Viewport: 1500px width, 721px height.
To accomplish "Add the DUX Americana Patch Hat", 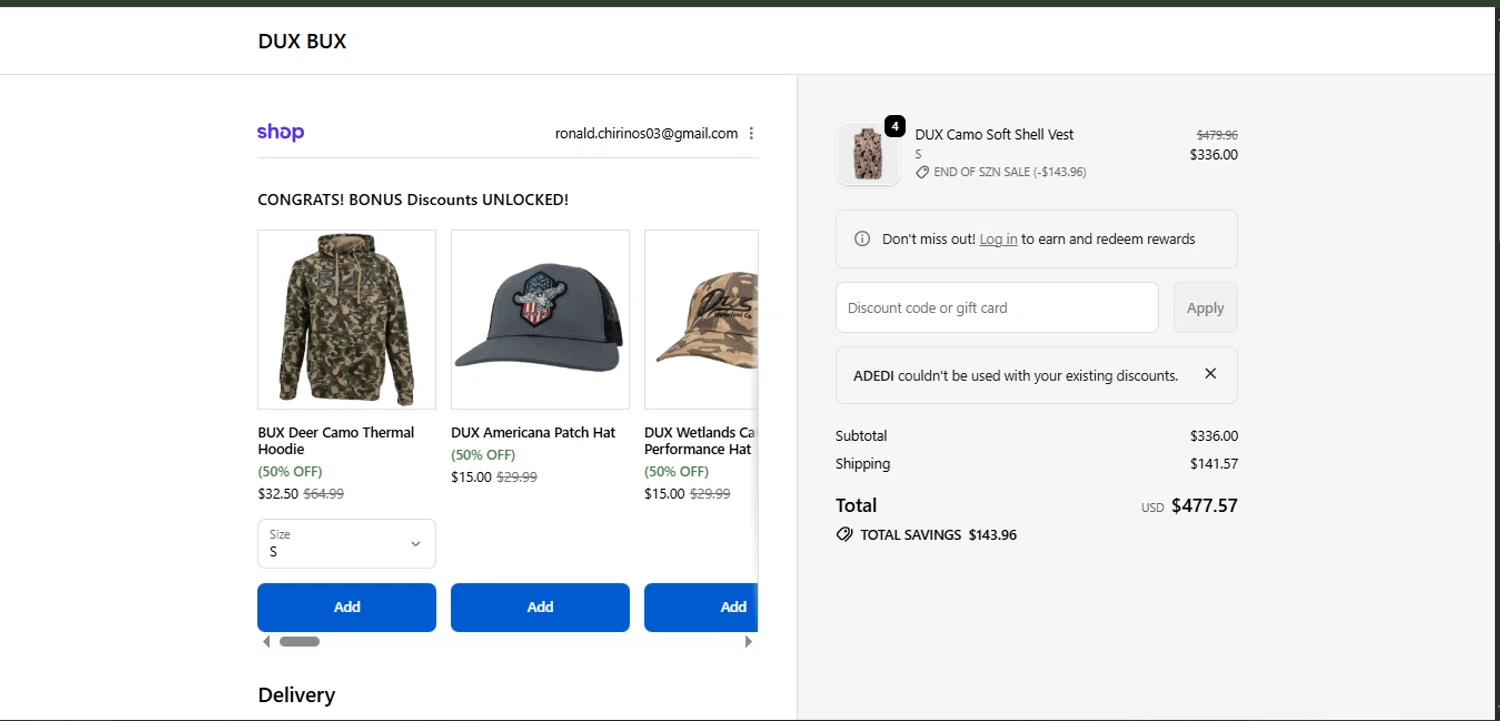I will (x=540, y=607).
